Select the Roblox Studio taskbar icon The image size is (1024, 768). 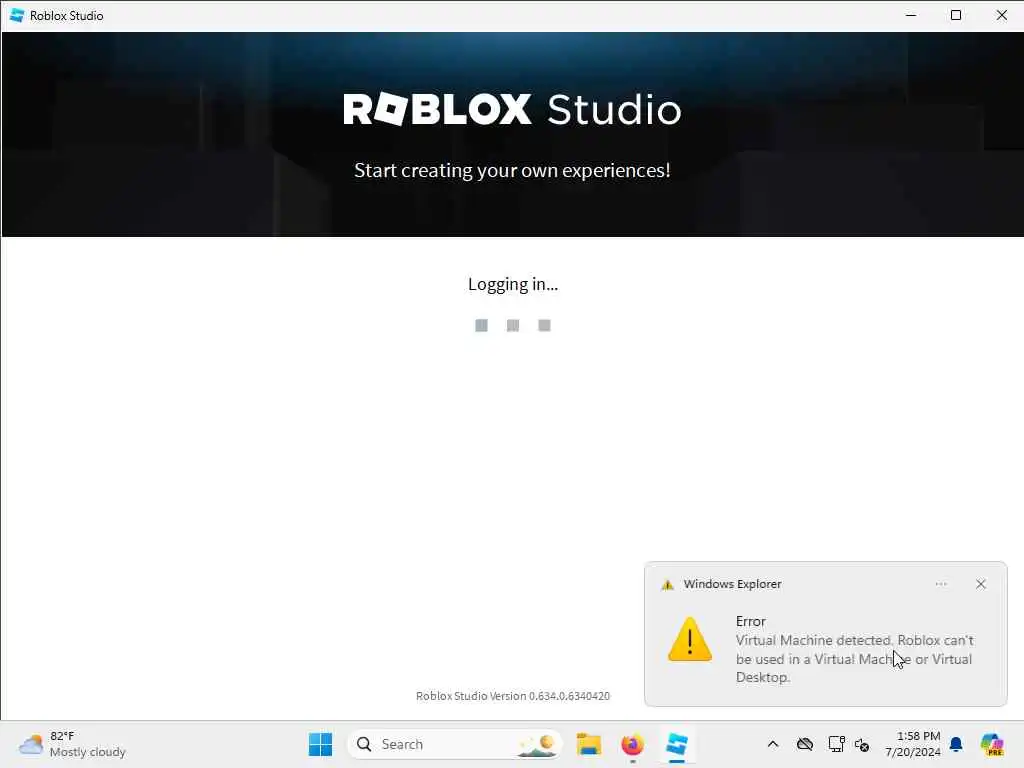pyautogui.click(x=677, y=744)
